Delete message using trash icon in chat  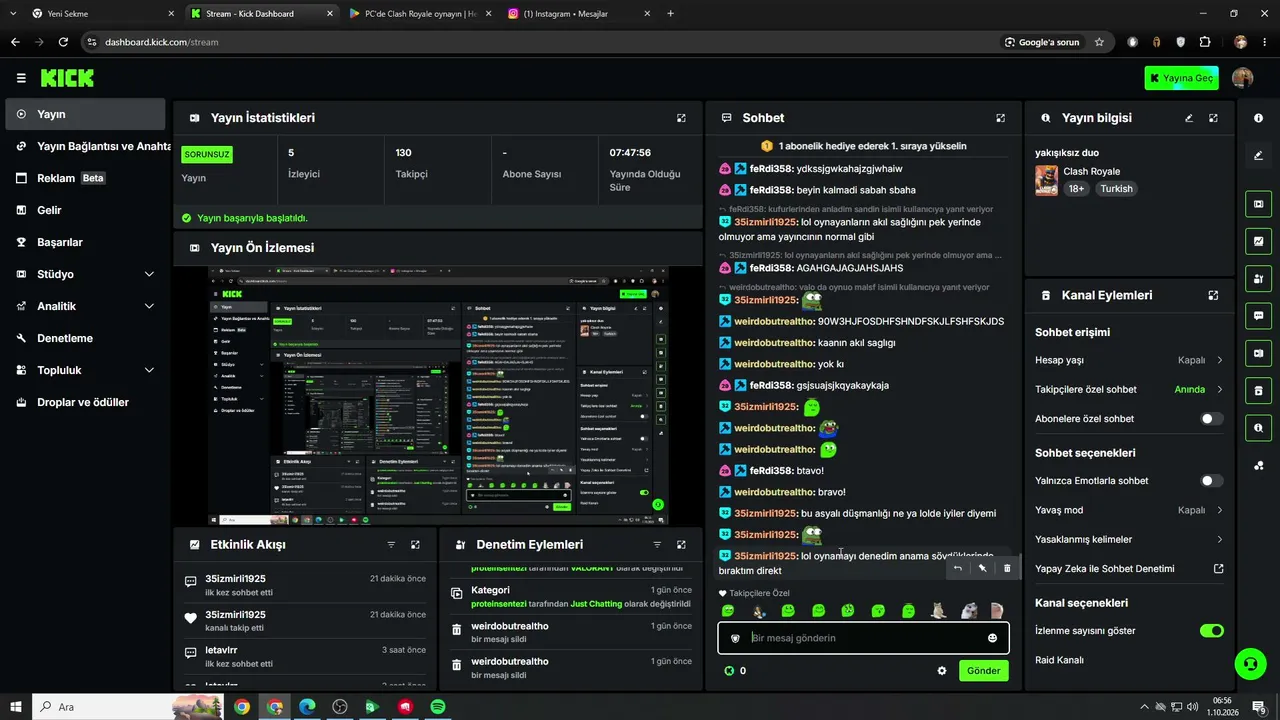[x=1007, y=568]
